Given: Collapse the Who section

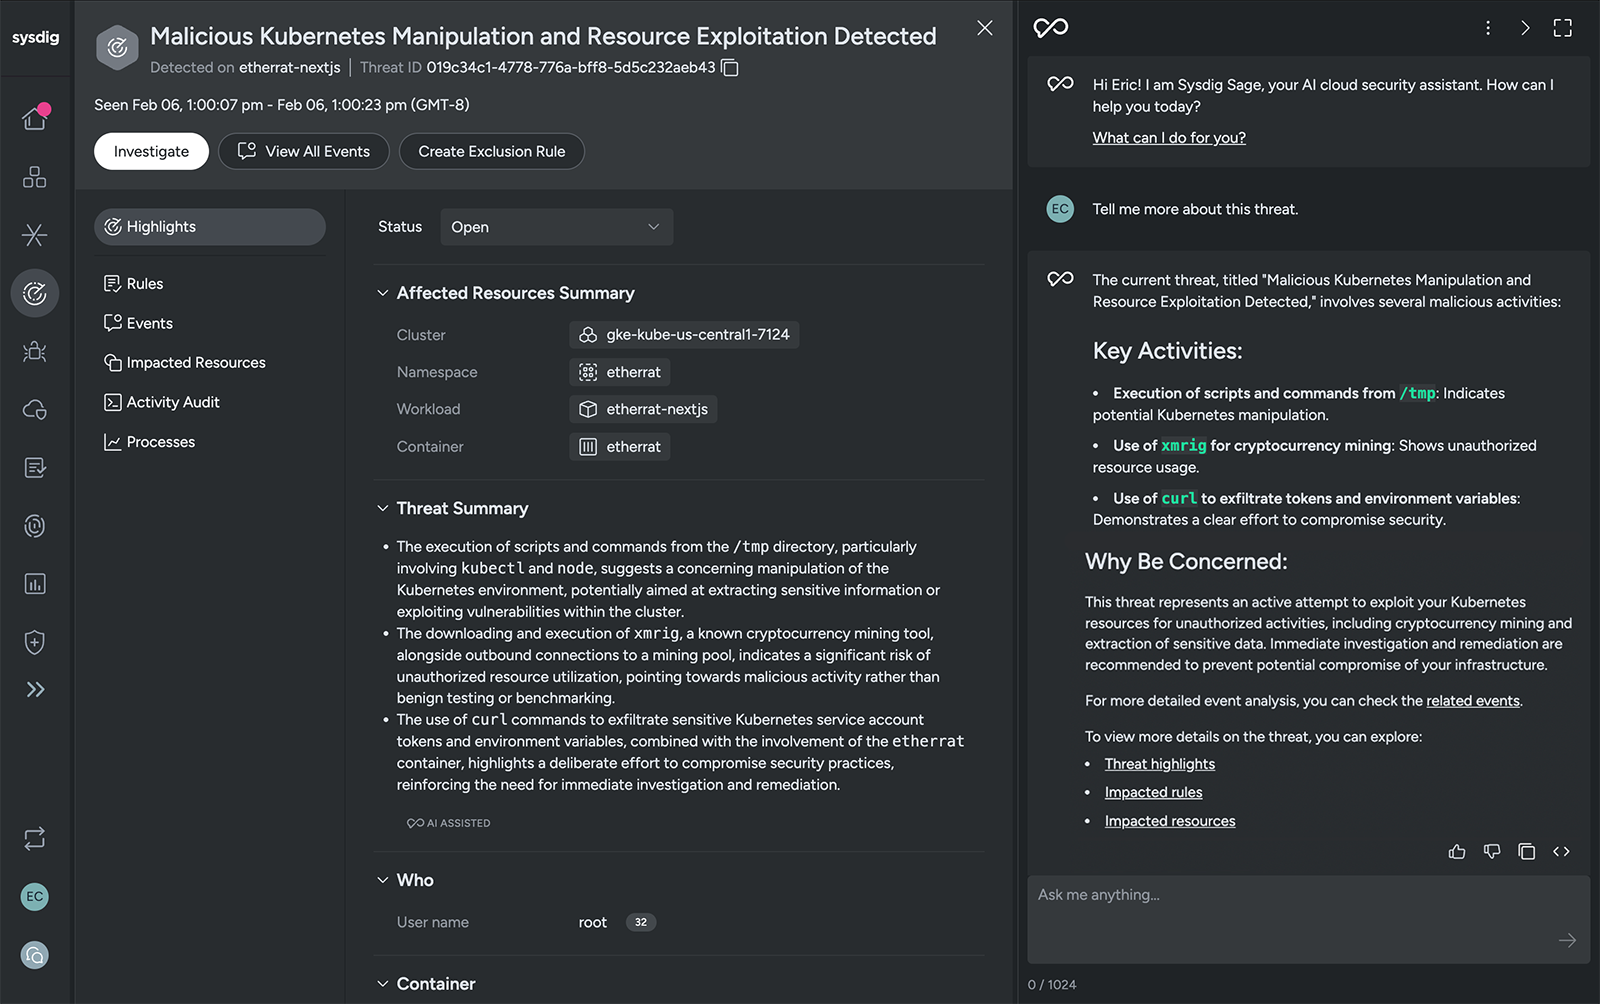Looking at the screenshot, I should pos(383,880).
